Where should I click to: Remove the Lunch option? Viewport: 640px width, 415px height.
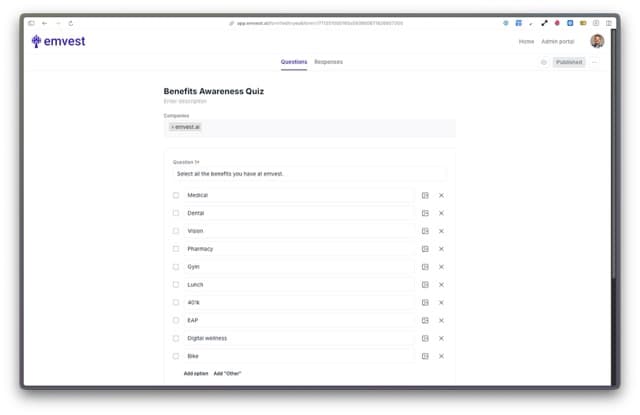pyautogui.click(x=441, y=284)
